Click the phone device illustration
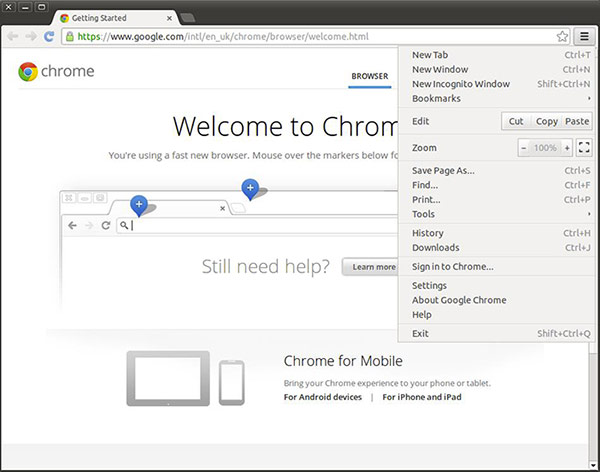600x472 pixels. [x=232, y=382]
